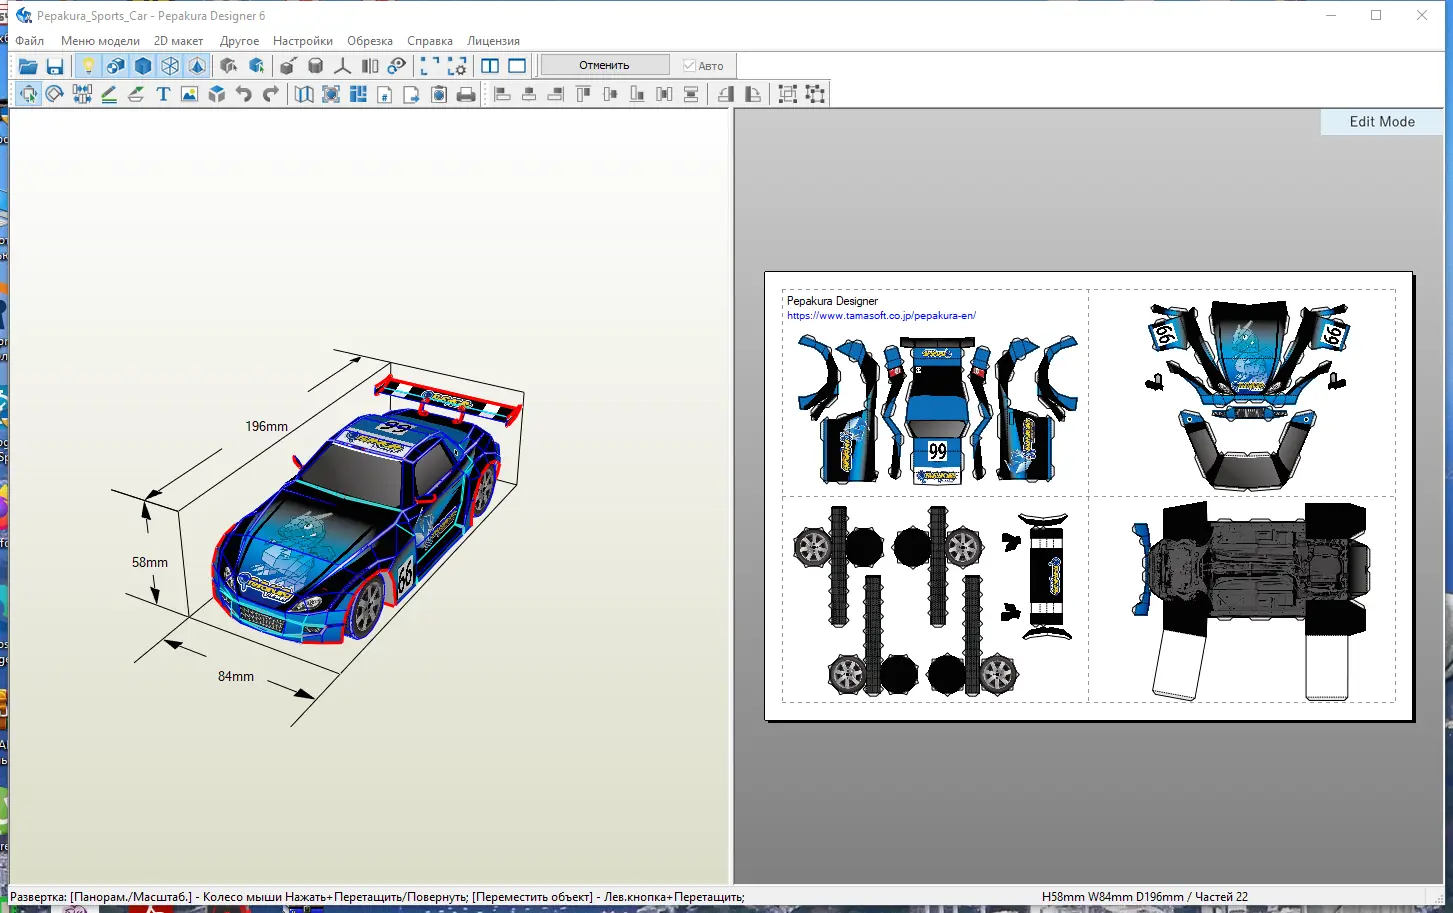Screen dimensions: 1453x913
Task: Expand the Настройки menu
Action: coord(302,41)
